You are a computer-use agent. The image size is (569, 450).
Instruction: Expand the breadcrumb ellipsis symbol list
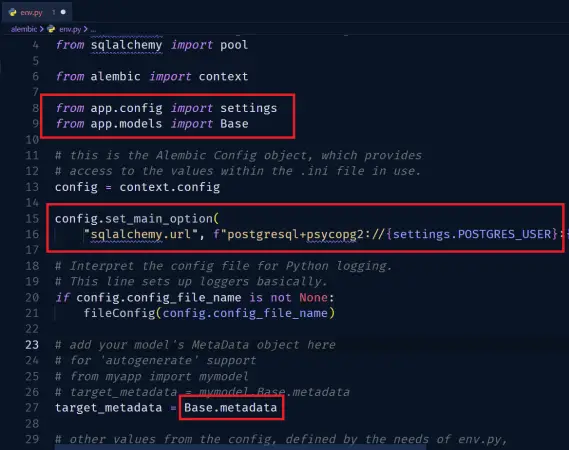[x=93, y=29]
